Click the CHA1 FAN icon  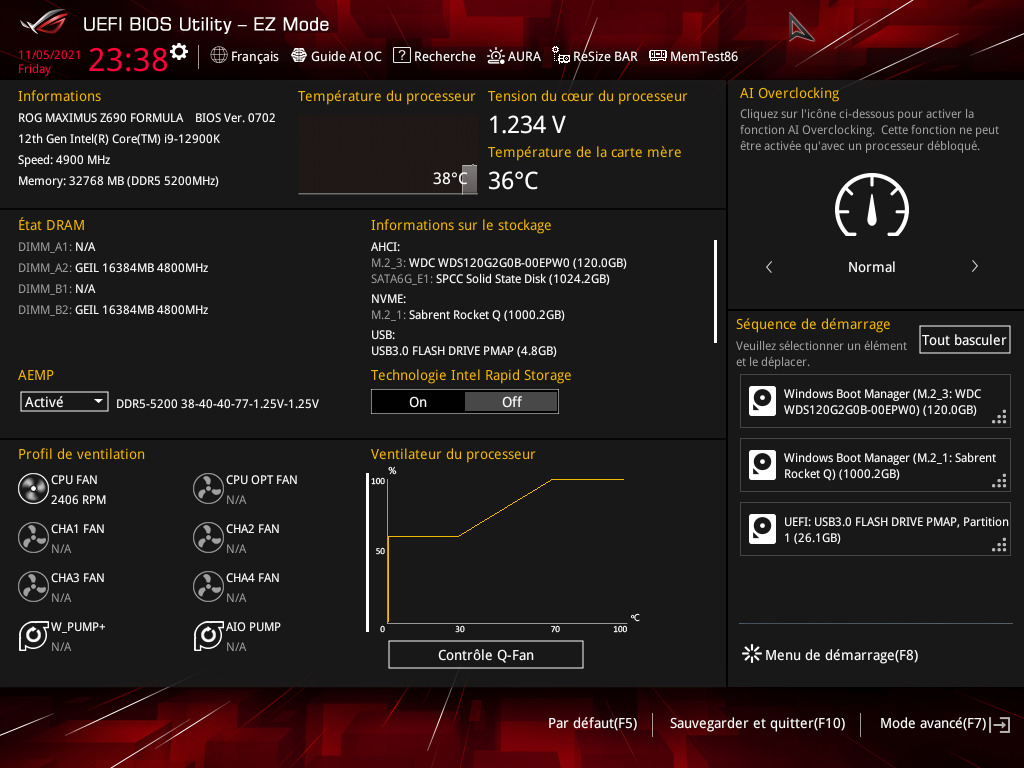[33, 538]
